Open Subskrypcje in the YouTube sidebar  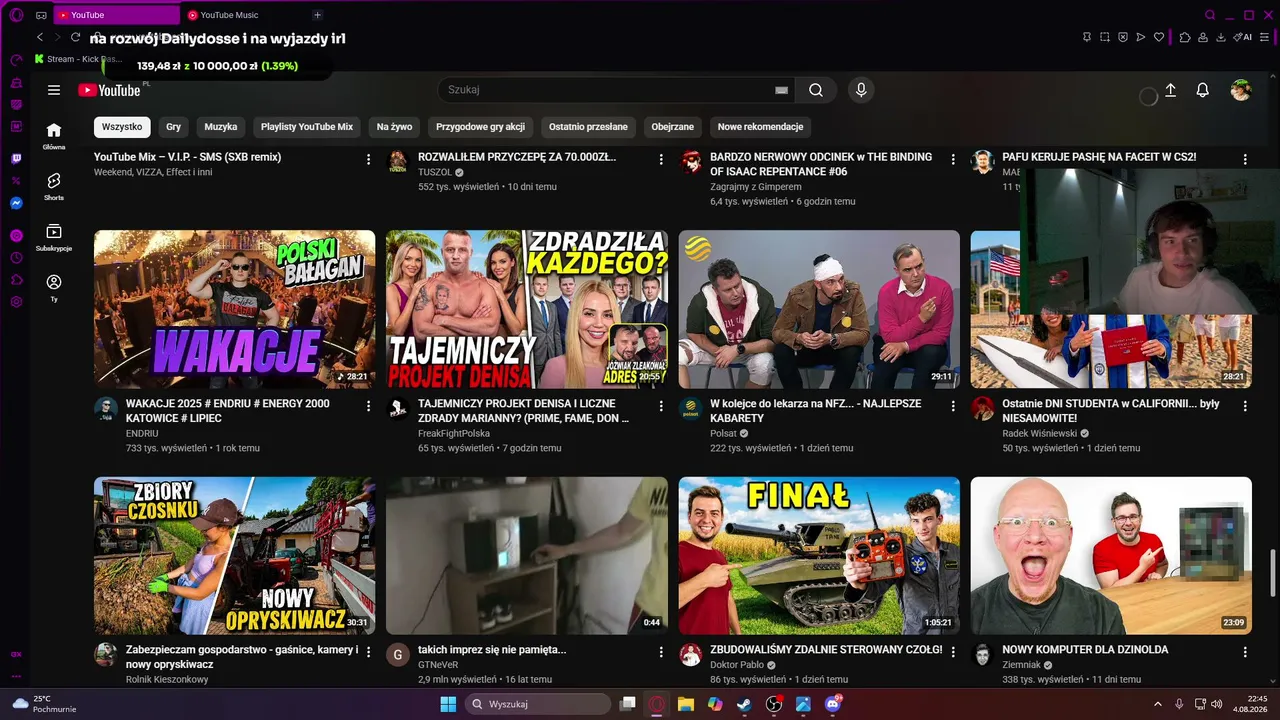[54, 237]
